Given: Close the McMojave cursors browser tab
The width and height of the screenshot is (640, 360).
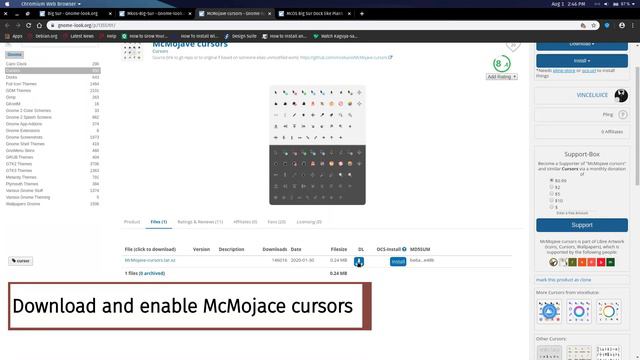Looking at the screenshot, I should (269, 13).
